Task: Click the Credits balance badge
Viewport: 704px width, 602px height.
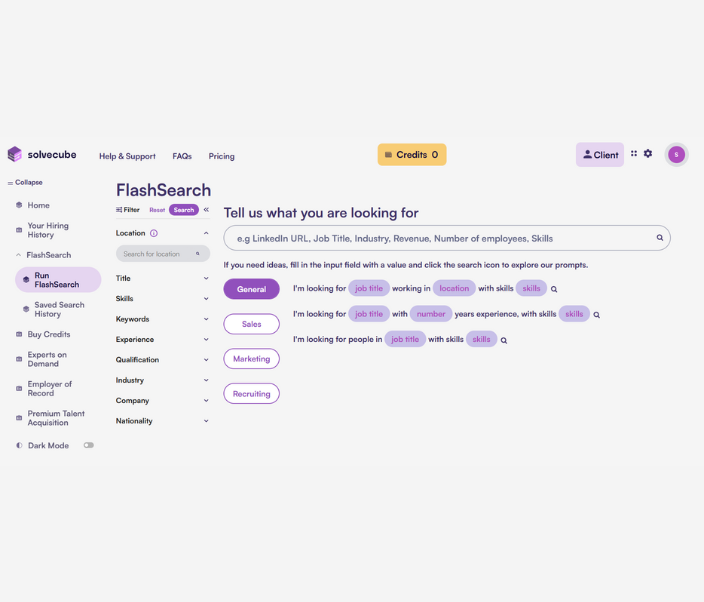Action: (x=411, y=155)
